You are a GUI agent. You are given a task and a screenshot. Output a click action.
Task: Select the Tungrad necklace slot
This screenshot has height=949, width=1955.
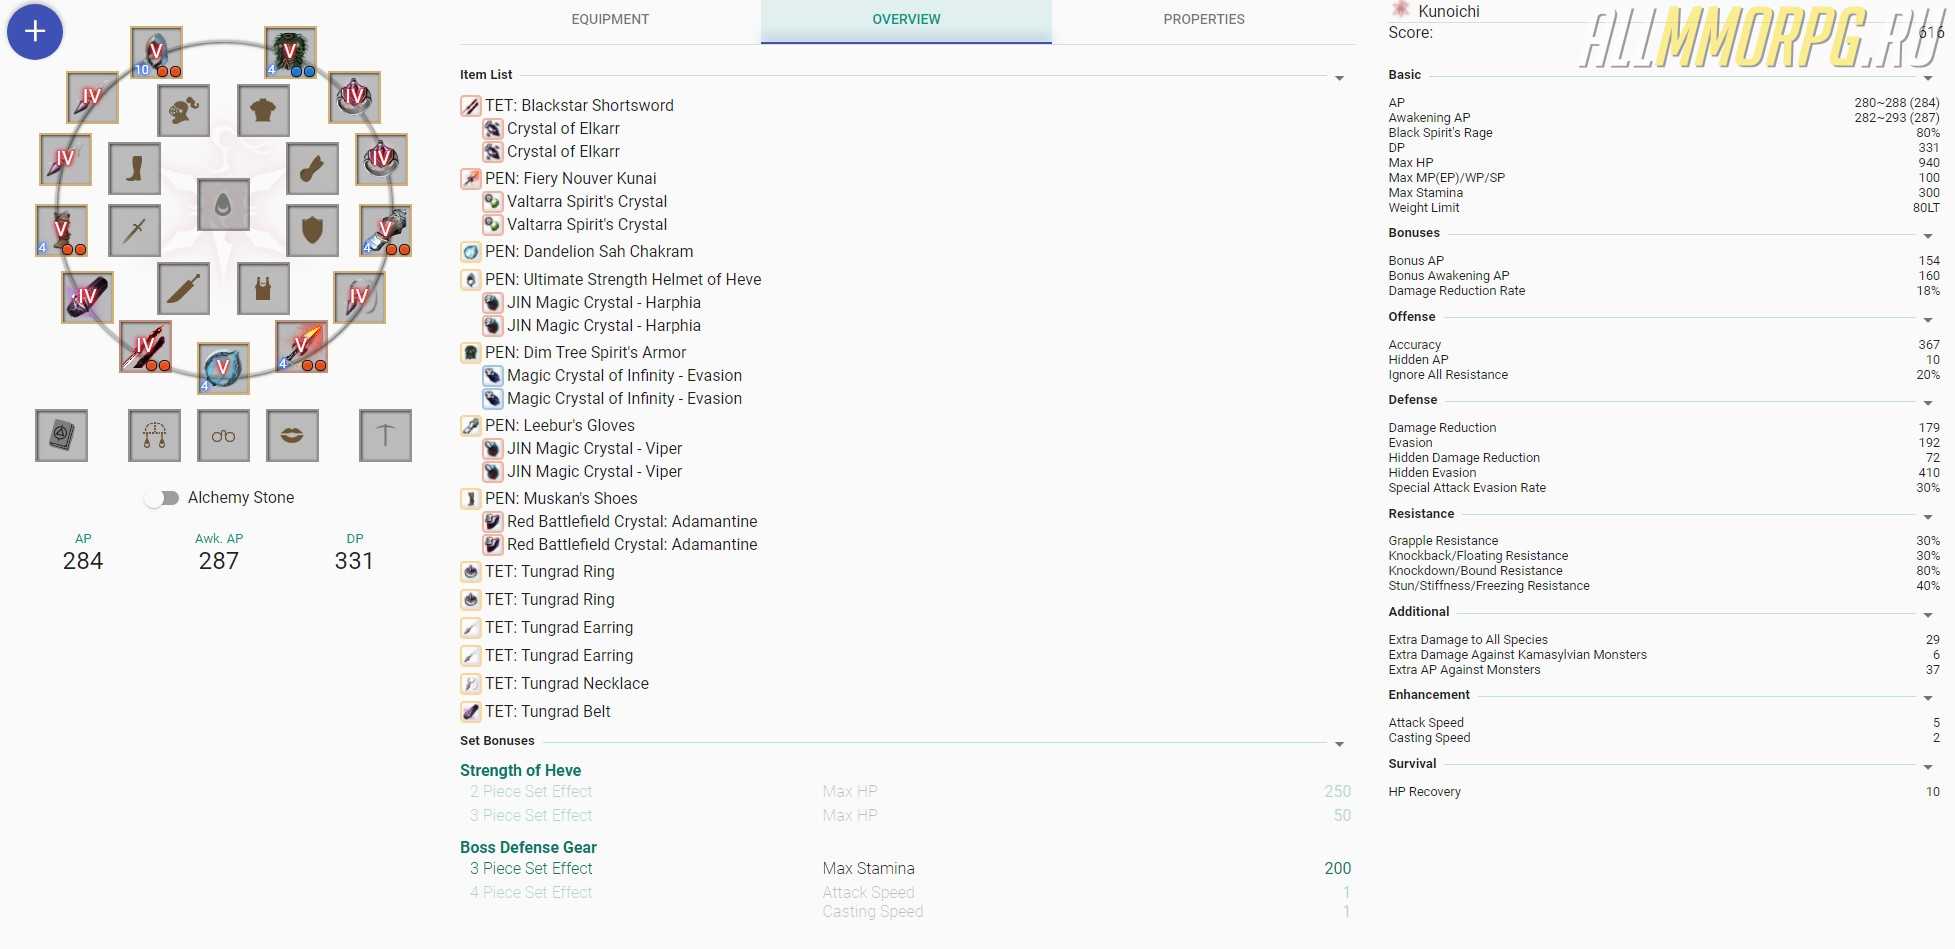click(359, 297)
